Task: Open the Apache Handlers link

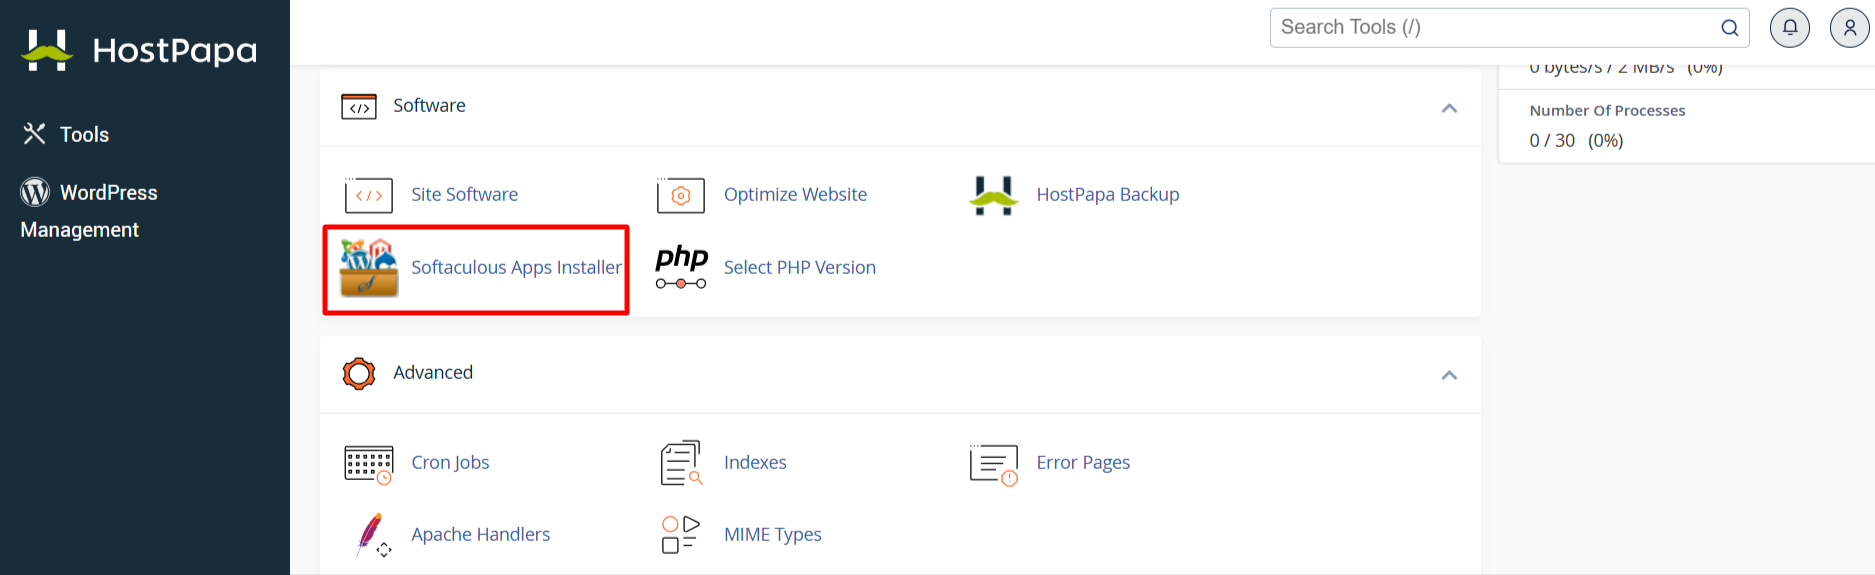Action: 481,534
